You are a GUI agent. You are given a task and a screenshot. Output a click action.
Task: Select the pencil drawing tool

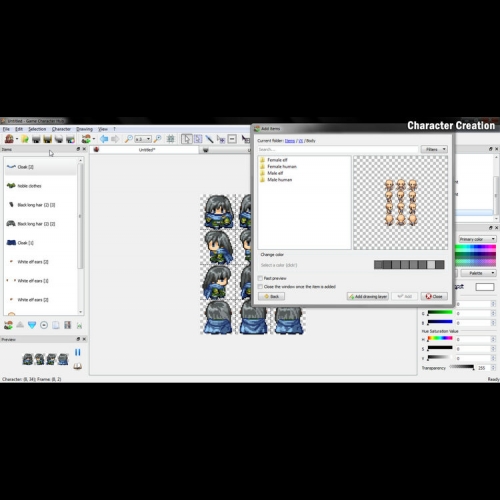[209, 139]
